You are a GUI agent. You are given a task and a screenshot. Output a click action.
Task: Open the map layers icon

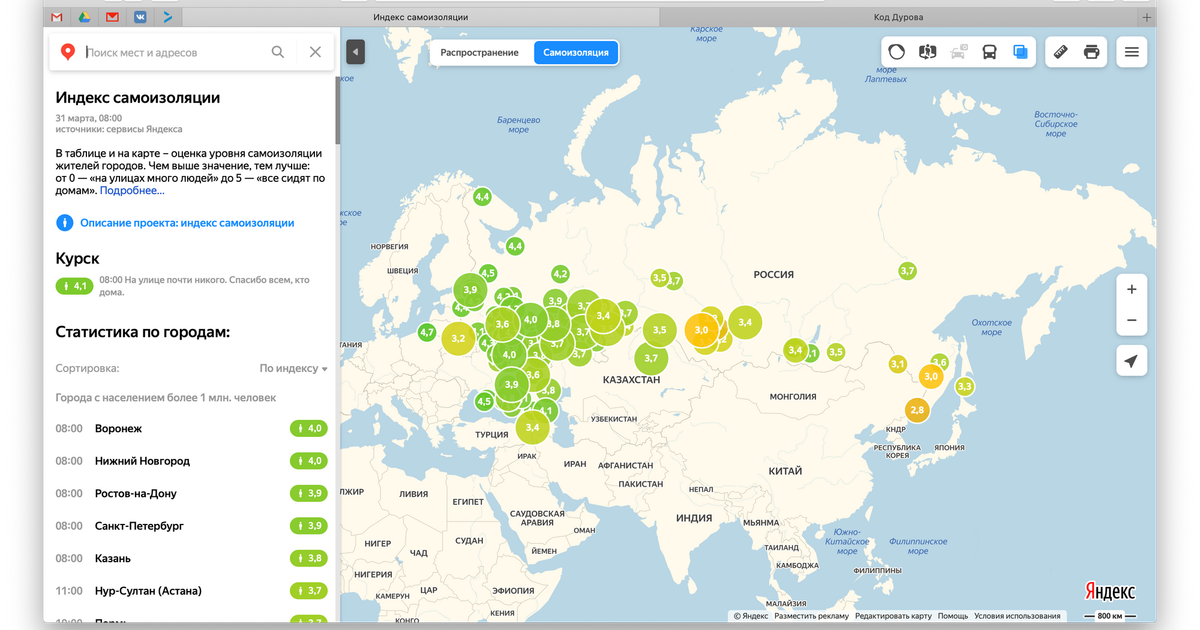[x=1020, y=52]
